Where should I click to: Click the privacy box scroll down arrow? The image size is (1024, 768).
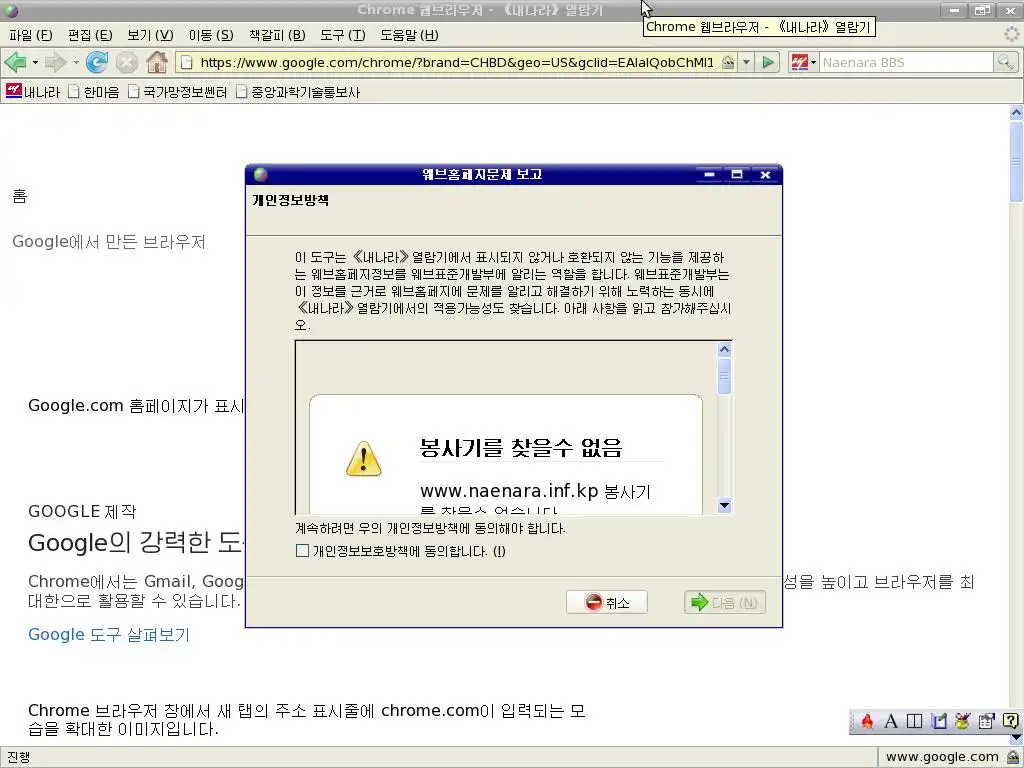coord(724,505)
